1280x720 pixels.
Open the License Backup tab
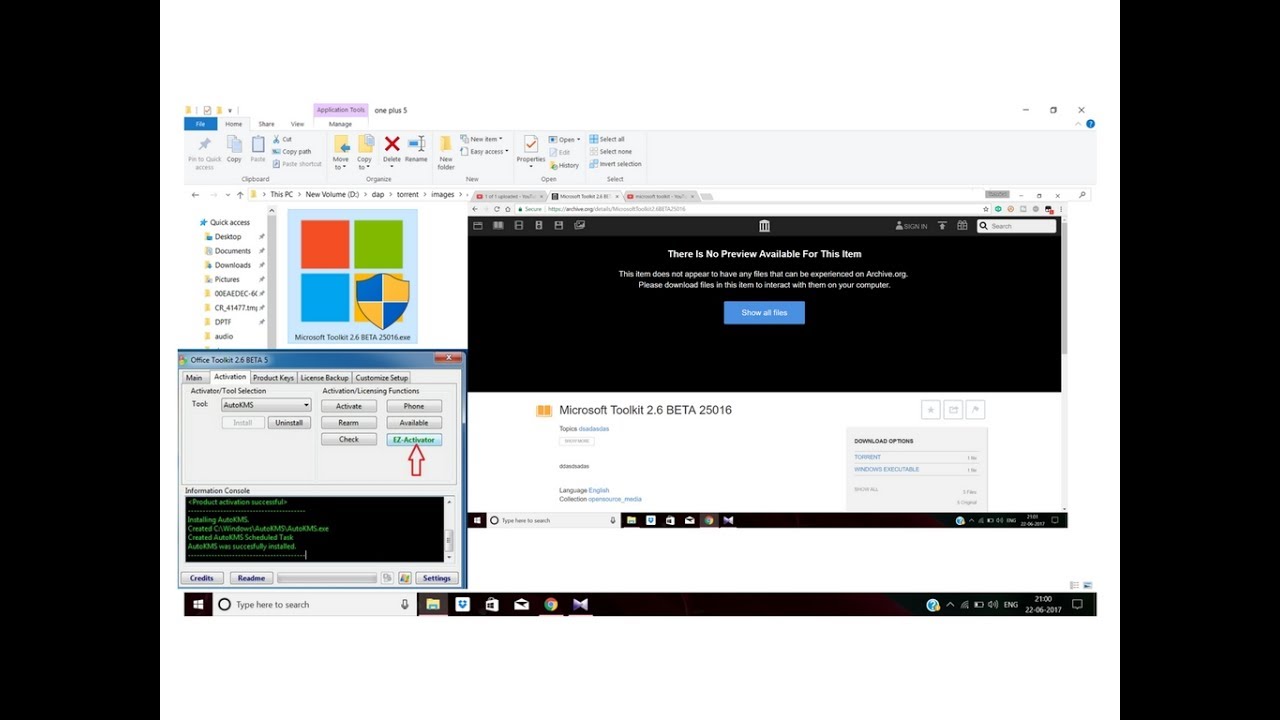(325, 378)
